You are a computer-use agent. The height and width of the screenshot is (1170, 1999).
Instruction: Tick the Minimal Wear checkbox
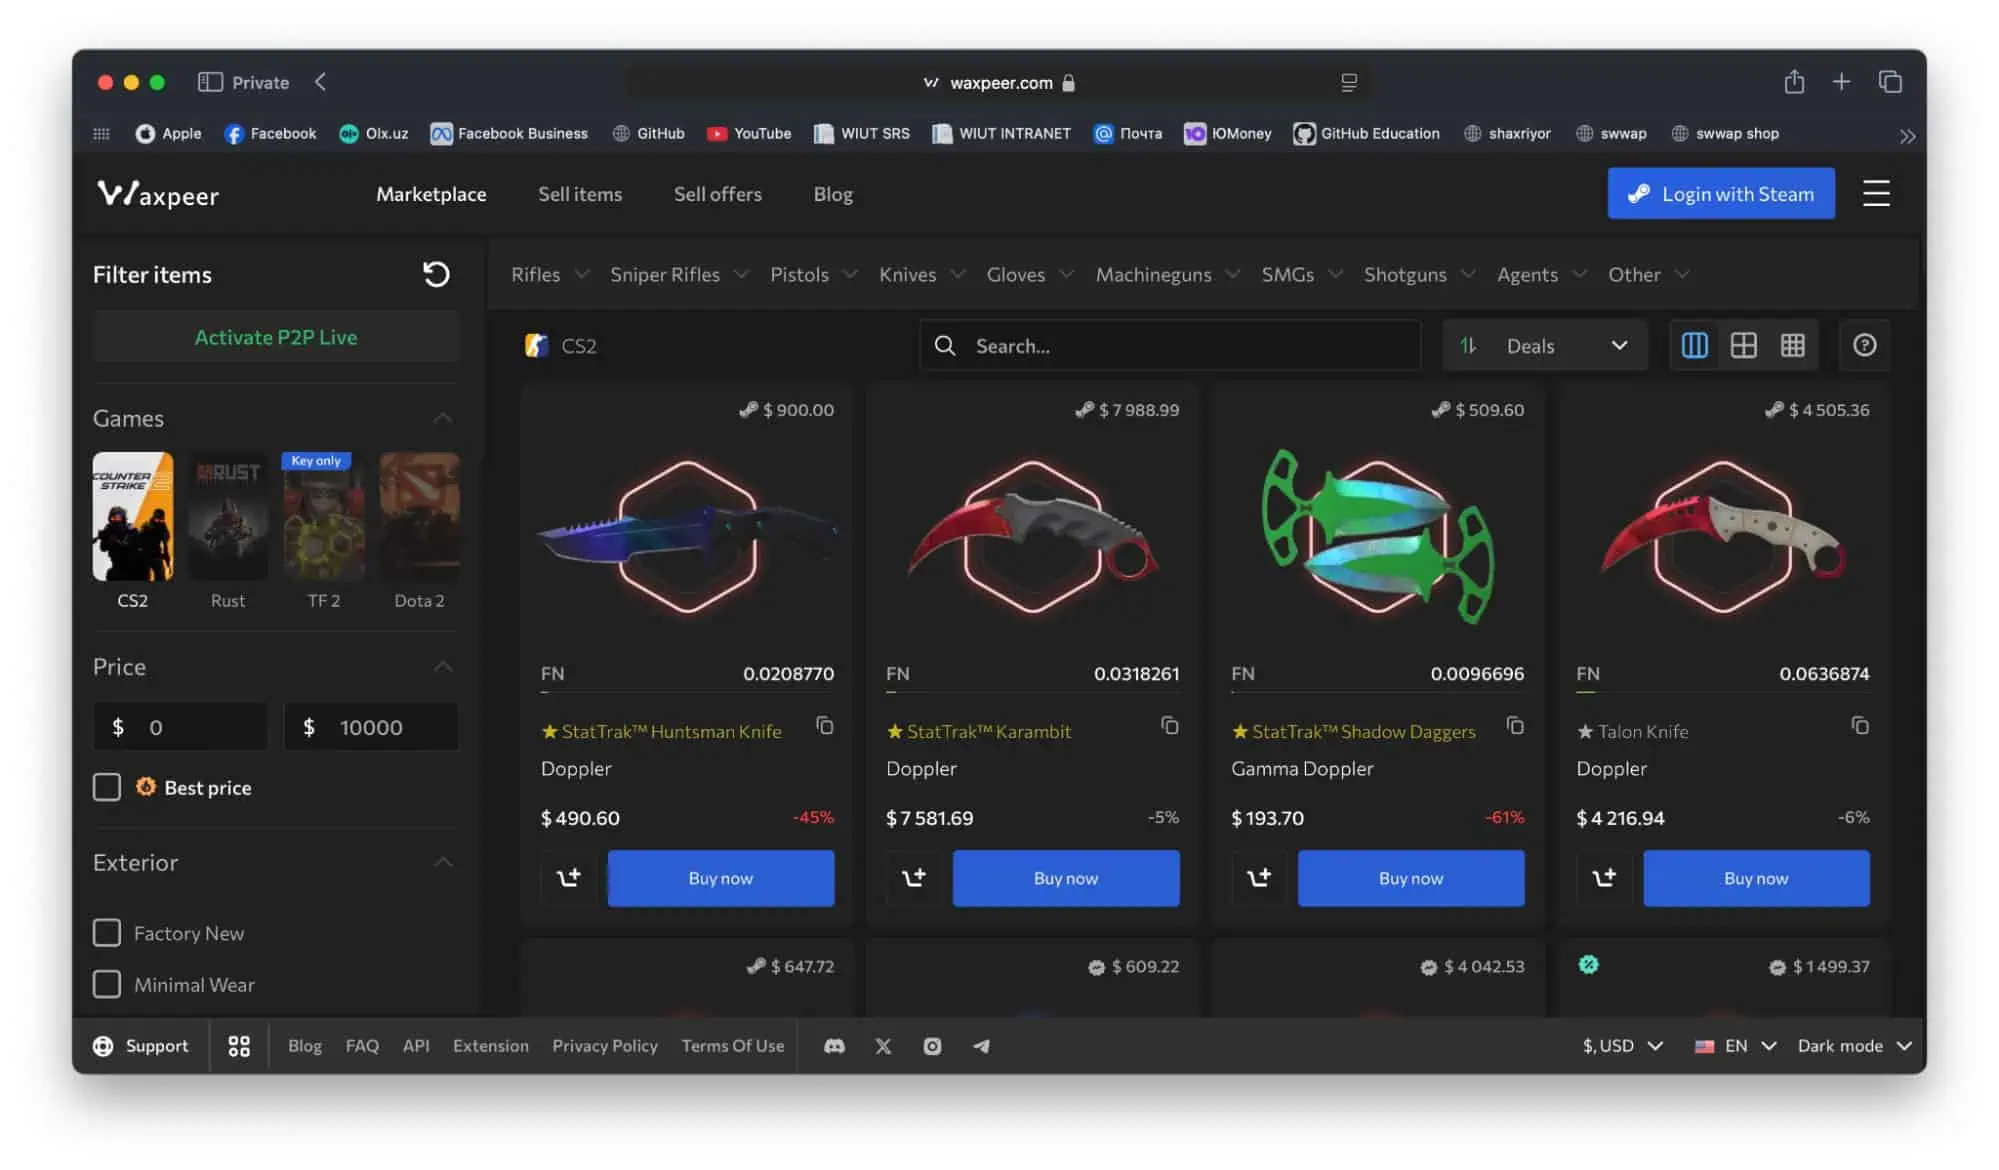pos(107,984)
